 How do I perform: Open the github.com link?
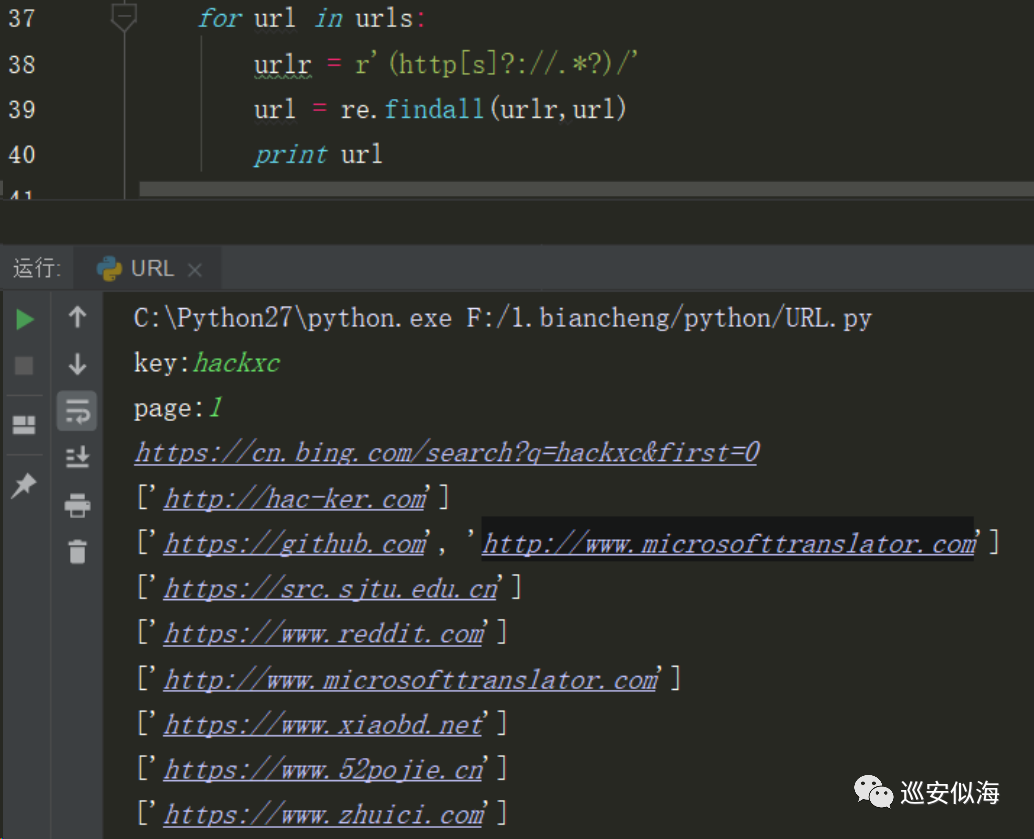point(295,544)
